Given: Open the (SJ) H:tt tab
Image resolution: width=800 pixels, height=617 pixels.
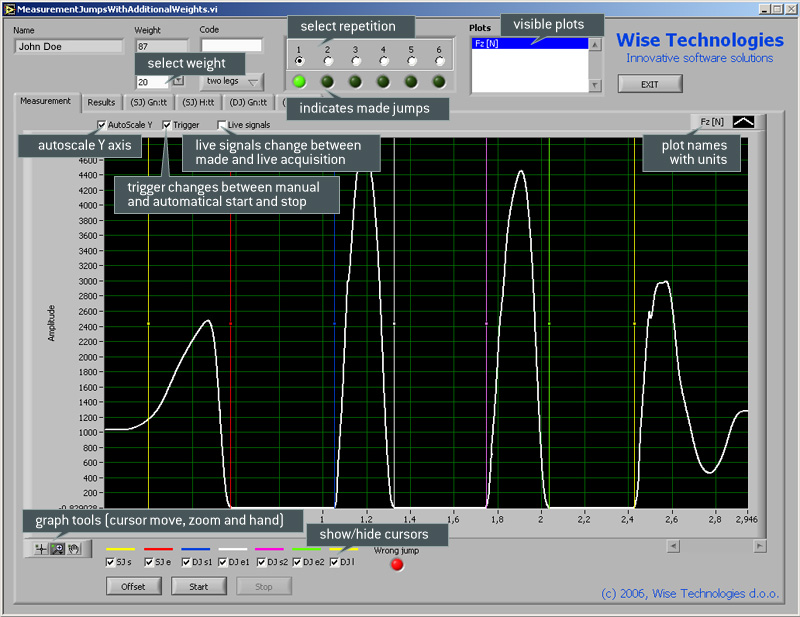Looking at the screenshot, I should click(198, 102).
